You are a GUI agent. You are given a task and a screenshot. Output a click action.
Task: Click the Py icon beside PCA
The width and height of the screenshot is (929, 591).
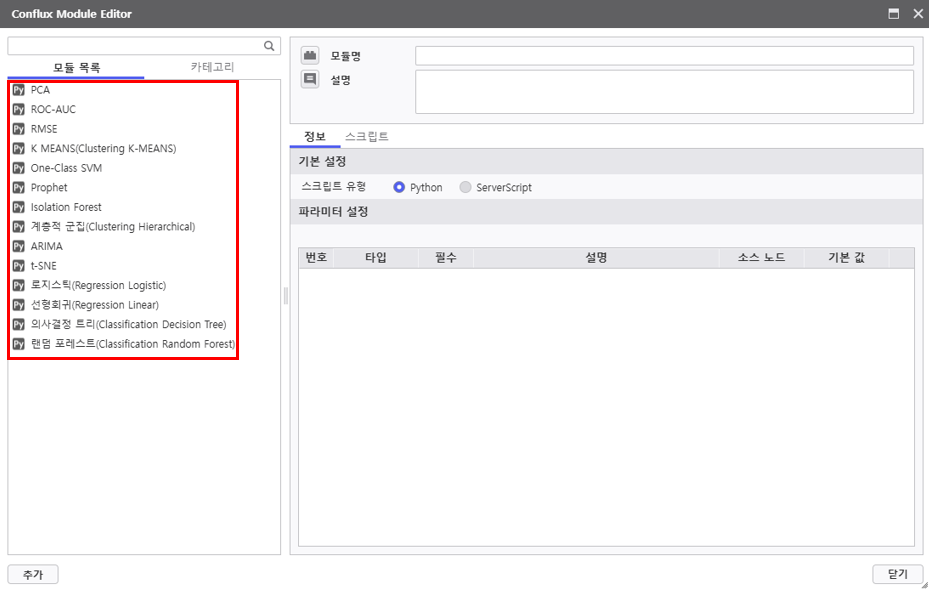pyautogui.click(x=18, y=90)
